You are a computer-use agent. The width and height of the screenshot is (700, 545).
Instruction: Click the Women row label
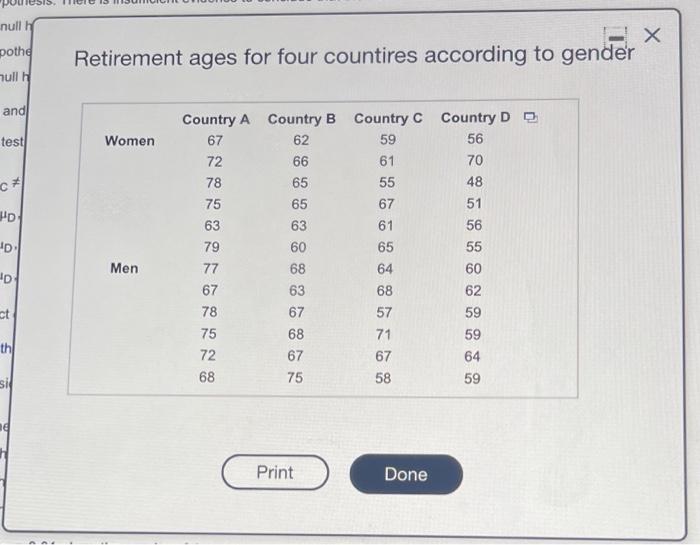(130, 141)
